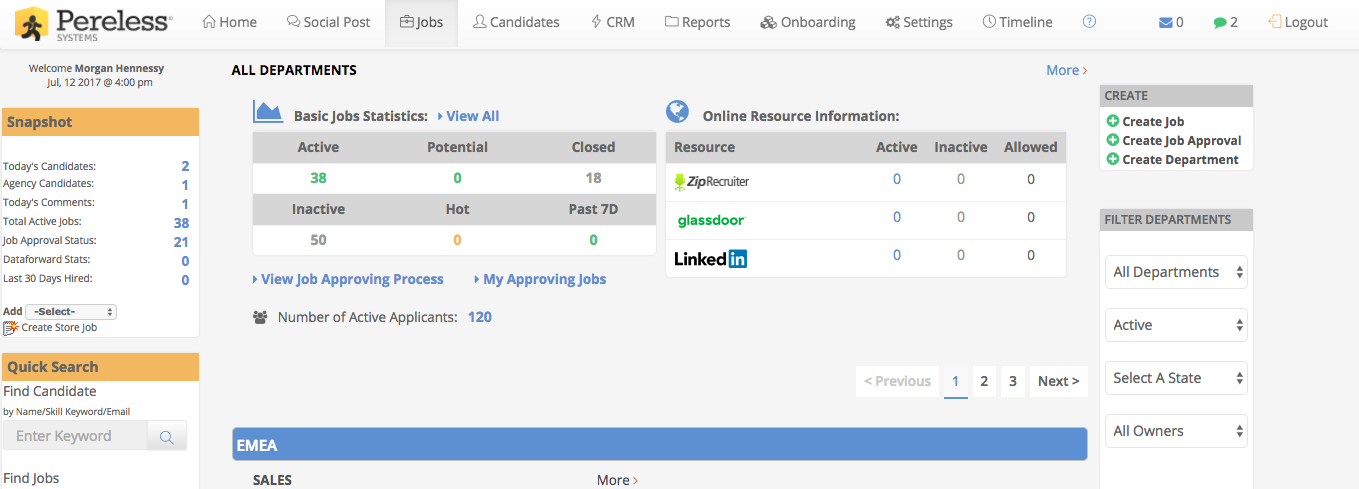The width and height of the screenshot is (1359, 489).
Task: Click the My Approving Jobs link
Action: (544, 279)
